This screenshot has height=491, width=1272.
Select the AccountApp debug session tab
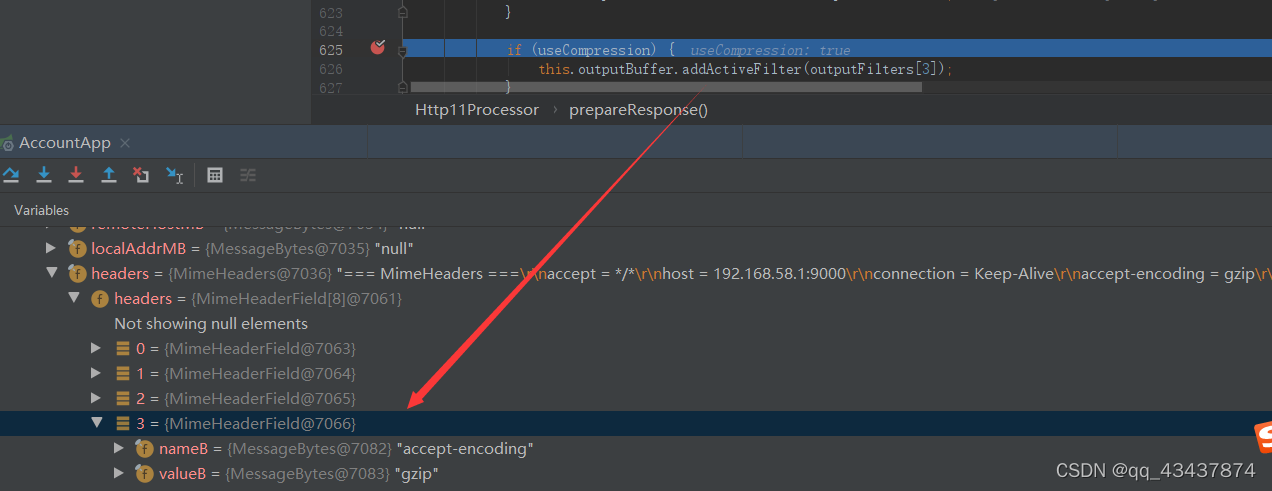64,143
